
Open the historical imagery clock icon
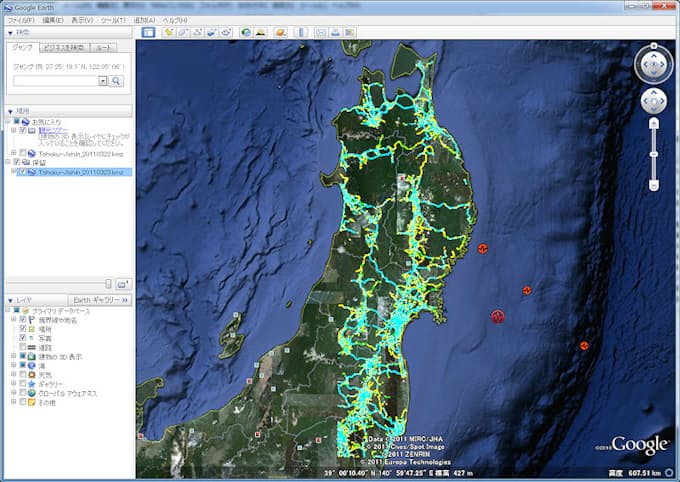[x=246, y=33]
